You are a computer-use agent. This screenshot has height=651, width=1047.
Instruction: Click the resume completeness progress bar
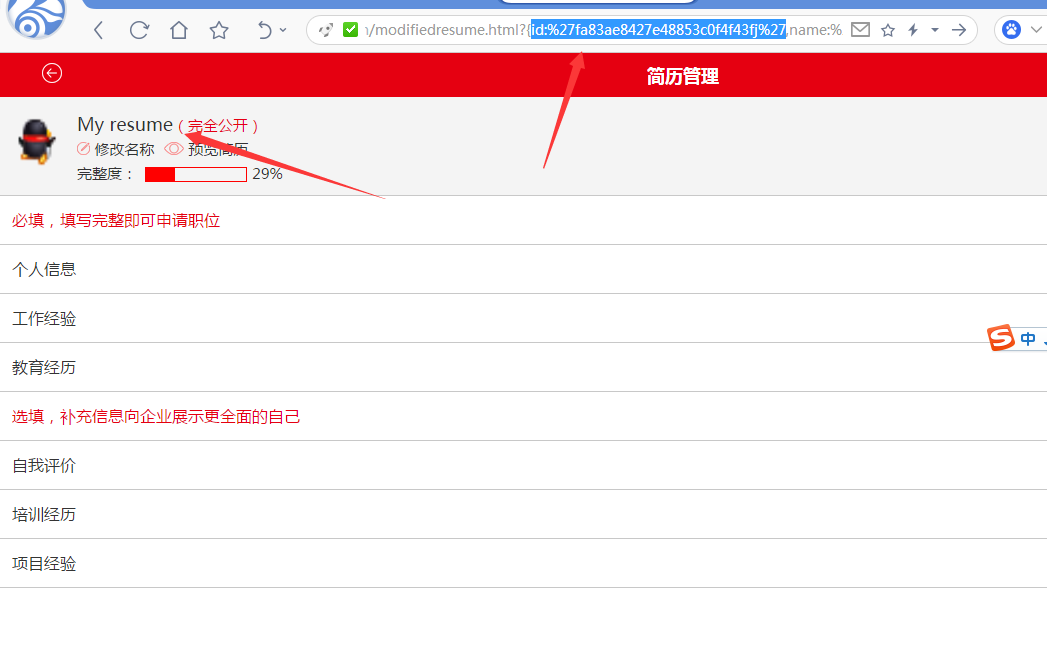[x=196, y=174]
